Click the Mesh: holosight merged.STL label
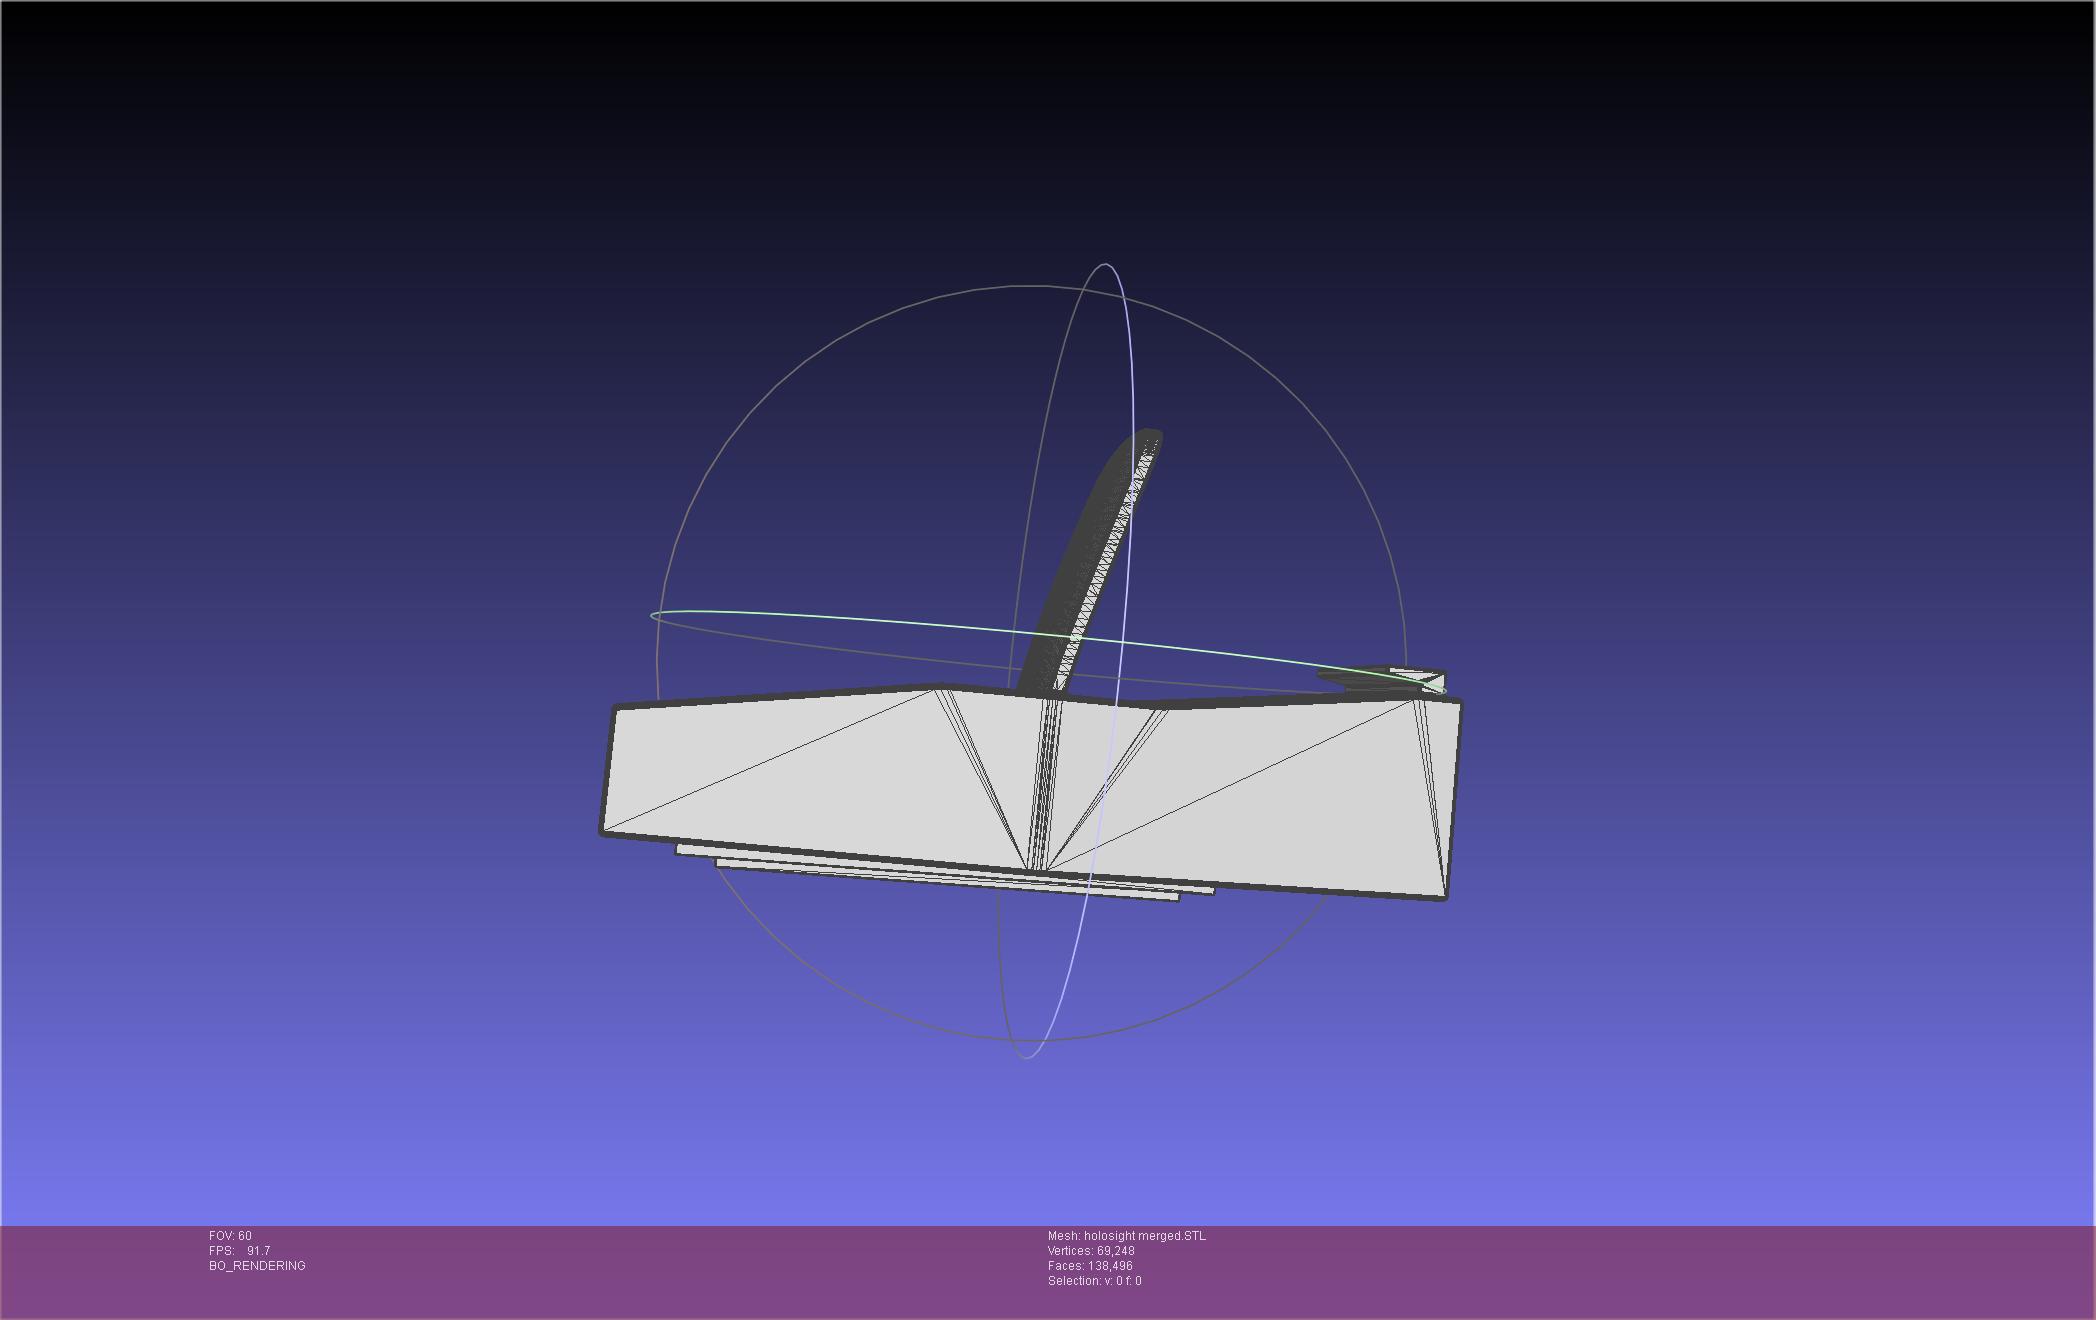The image size is (2096, 1320). [x=1126, y=1236]
